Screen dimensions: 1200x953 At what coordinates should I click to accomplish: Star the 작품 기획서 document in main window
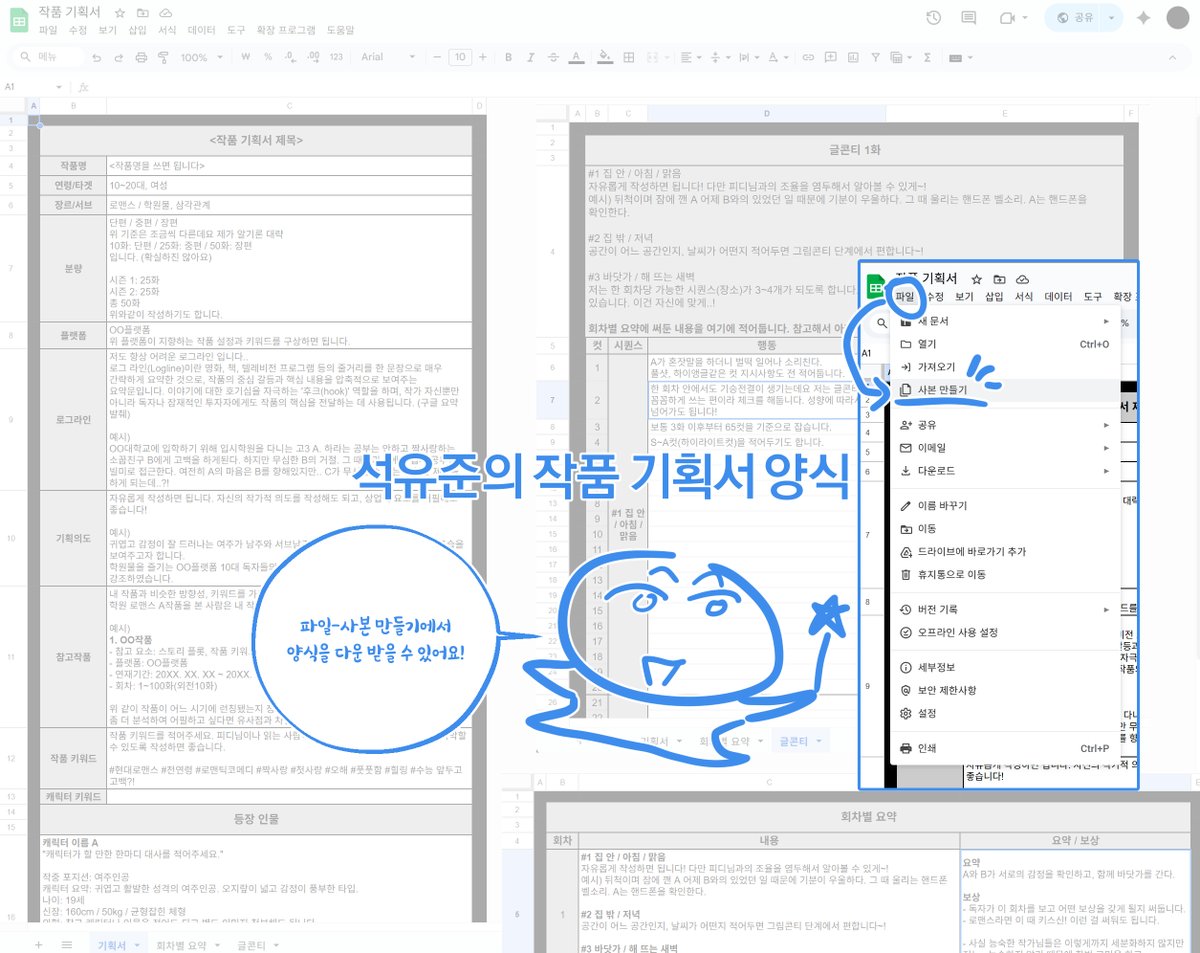point(120,12)
